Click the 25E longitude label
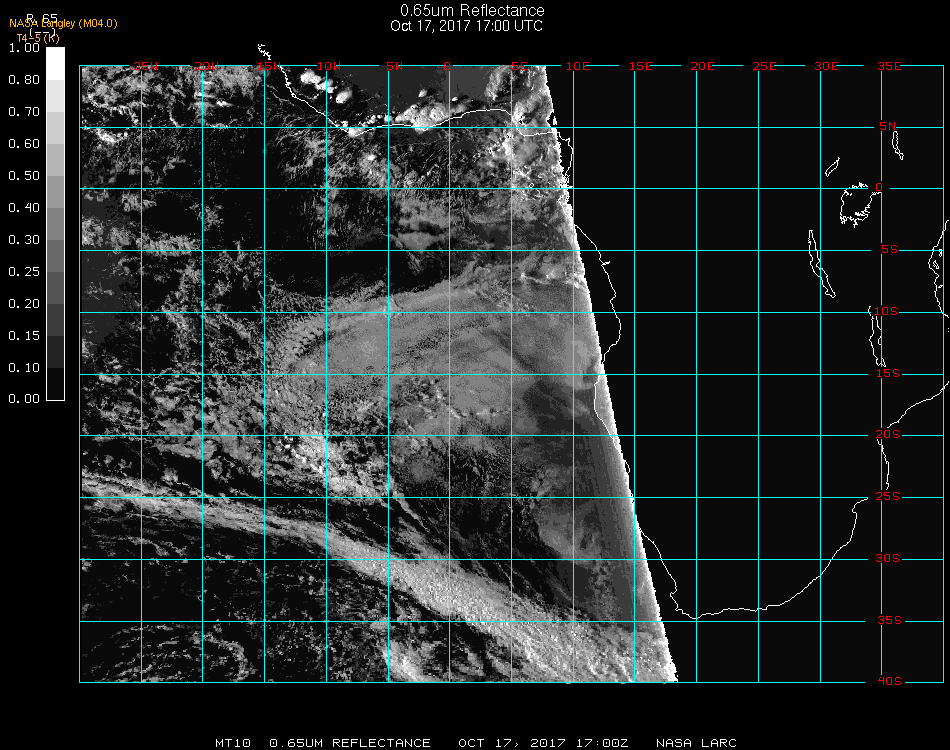Image resolution: width=950 pixels, height=750 pixels. point(764,66)
